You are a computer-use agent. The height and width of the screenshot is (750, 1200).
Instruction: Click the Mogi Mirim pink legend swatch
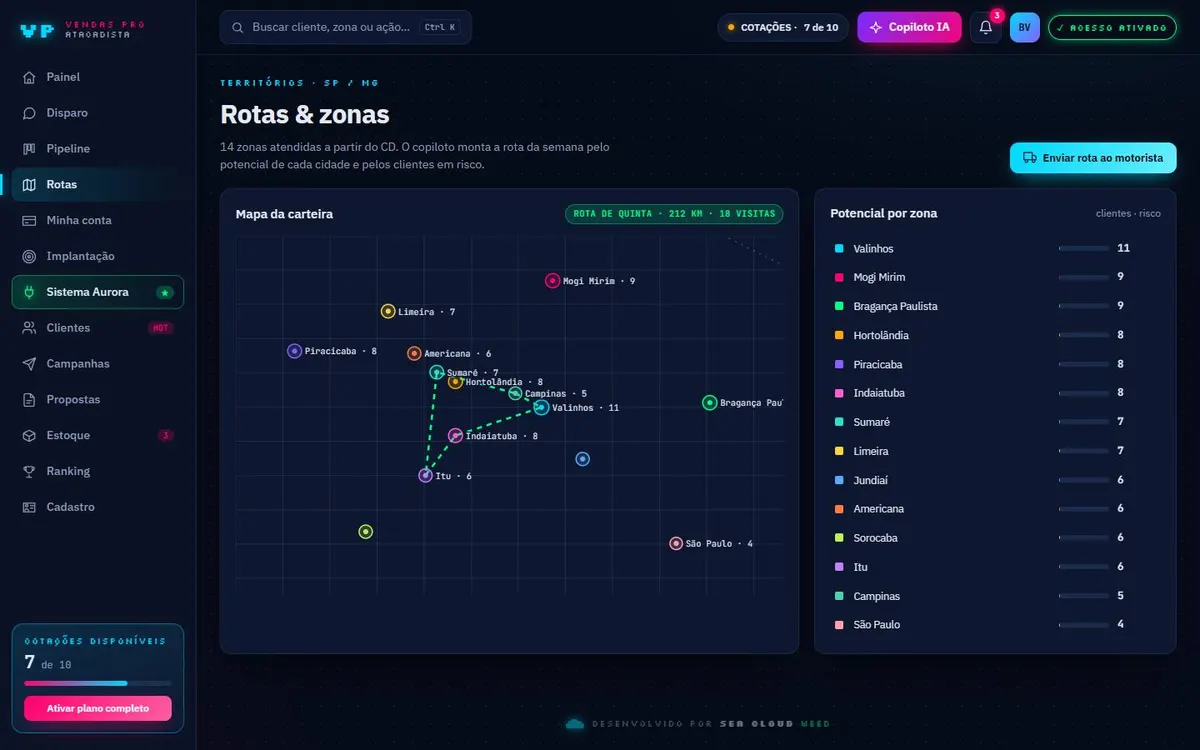point(839,277)
